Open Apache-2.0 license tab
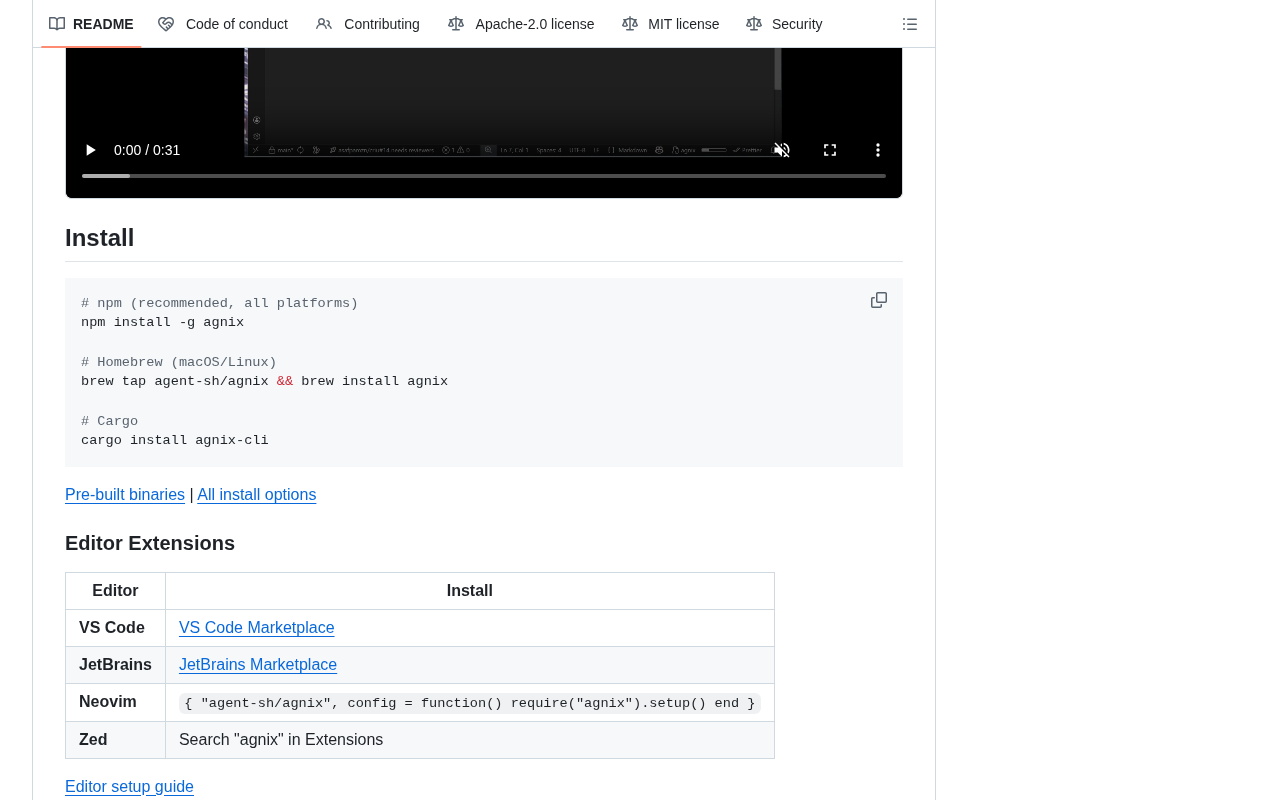 [x=521, y=24]
